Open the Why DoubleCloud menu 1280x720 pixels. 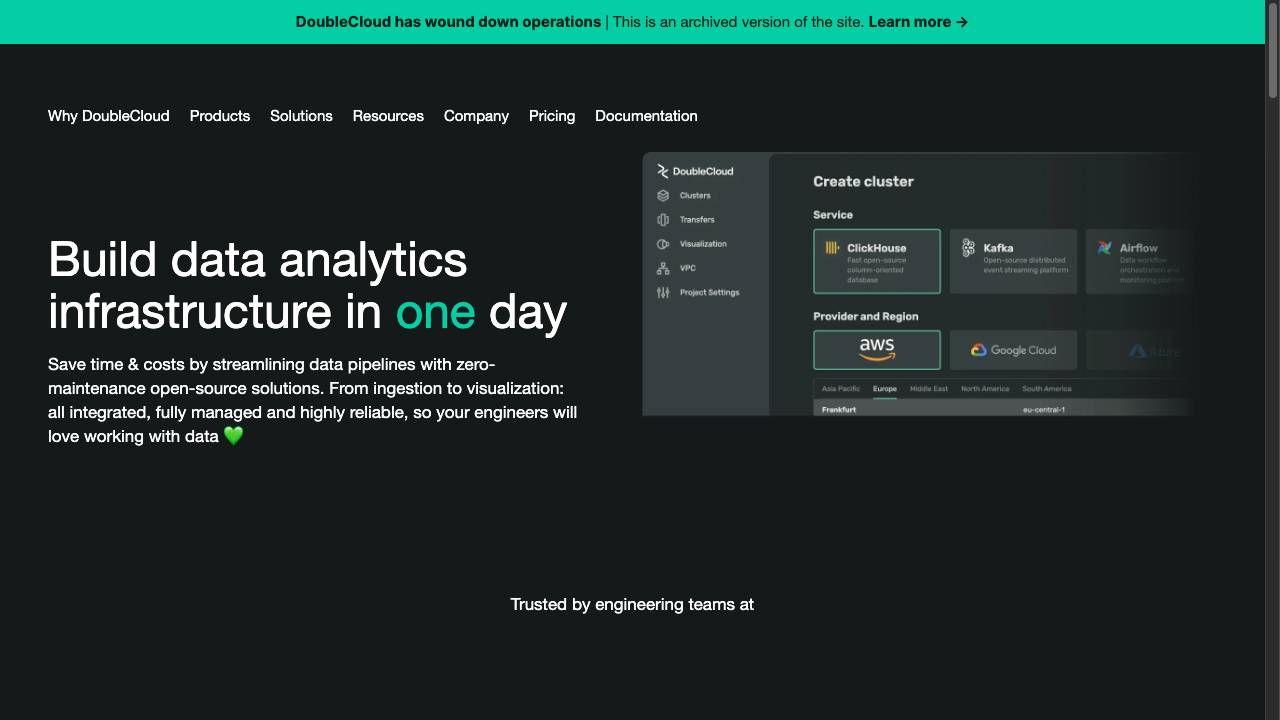pos(109,116)
